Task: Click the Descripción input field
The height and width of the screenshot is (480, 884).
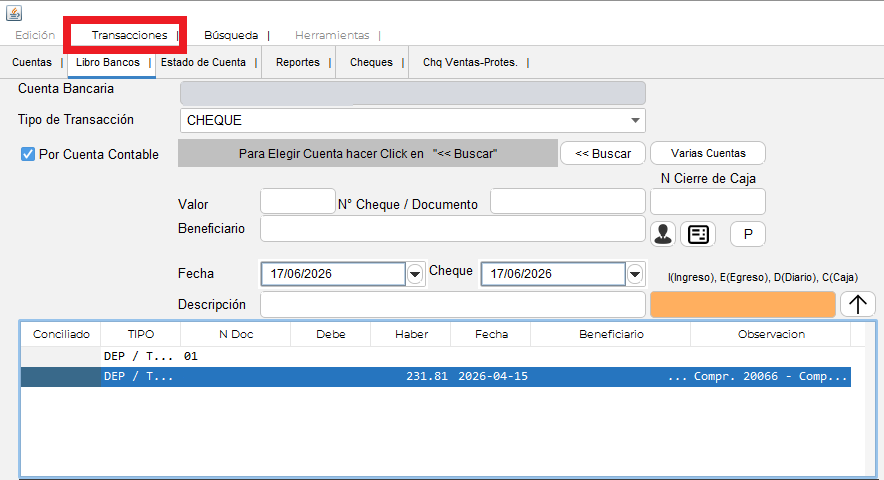Action: (x=453, y=305)
